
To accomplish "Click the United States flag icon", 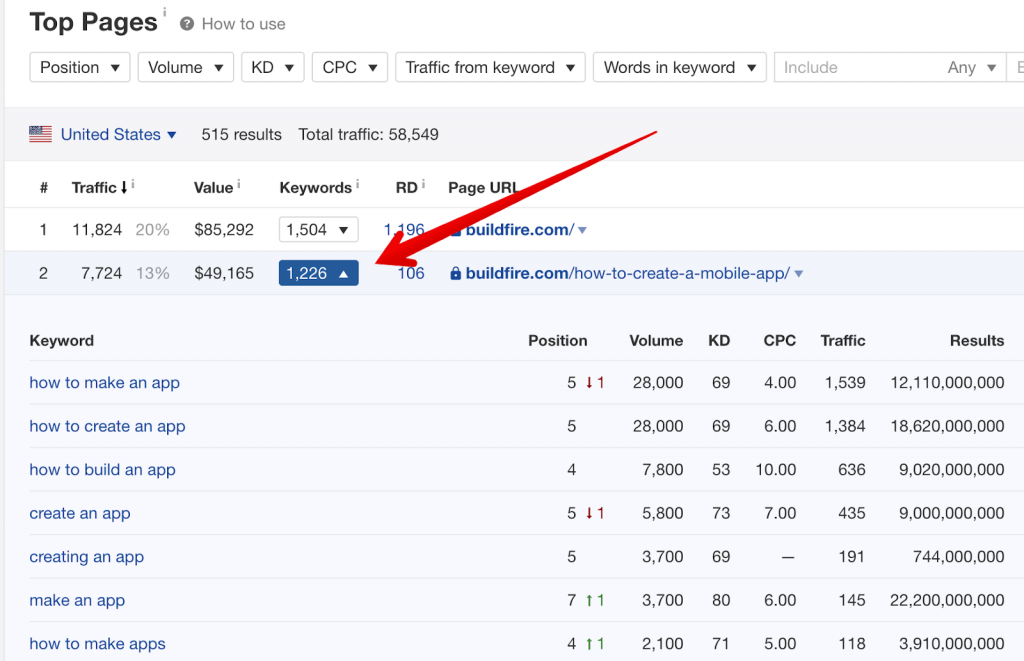I will coord(40,133).
